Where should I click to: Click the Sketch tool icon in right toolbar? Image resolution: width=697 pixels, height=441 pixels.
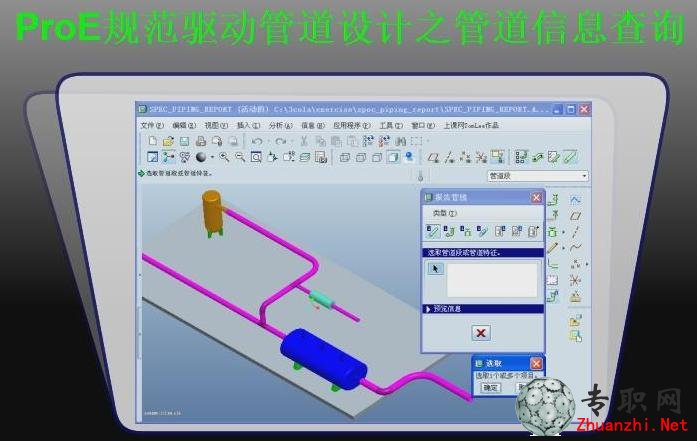[x=575, y=200]
